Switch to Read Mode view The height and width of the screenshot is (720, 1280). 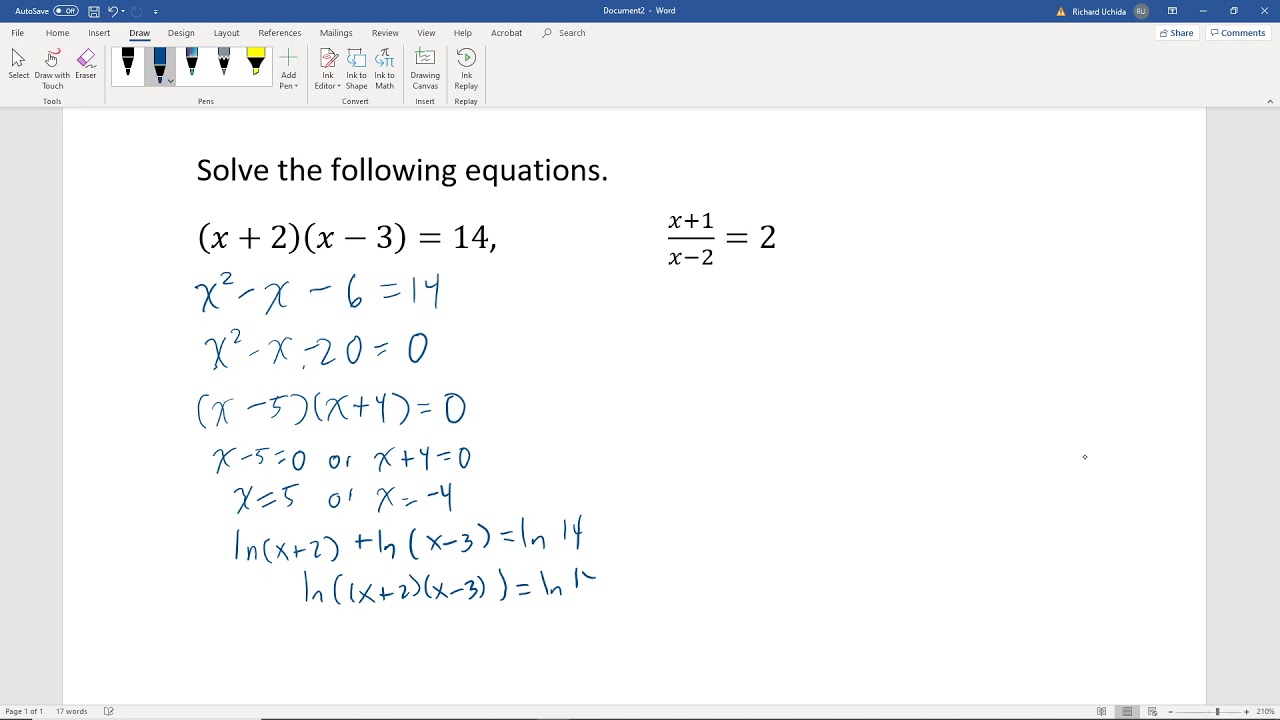[x=1102, y=711]
